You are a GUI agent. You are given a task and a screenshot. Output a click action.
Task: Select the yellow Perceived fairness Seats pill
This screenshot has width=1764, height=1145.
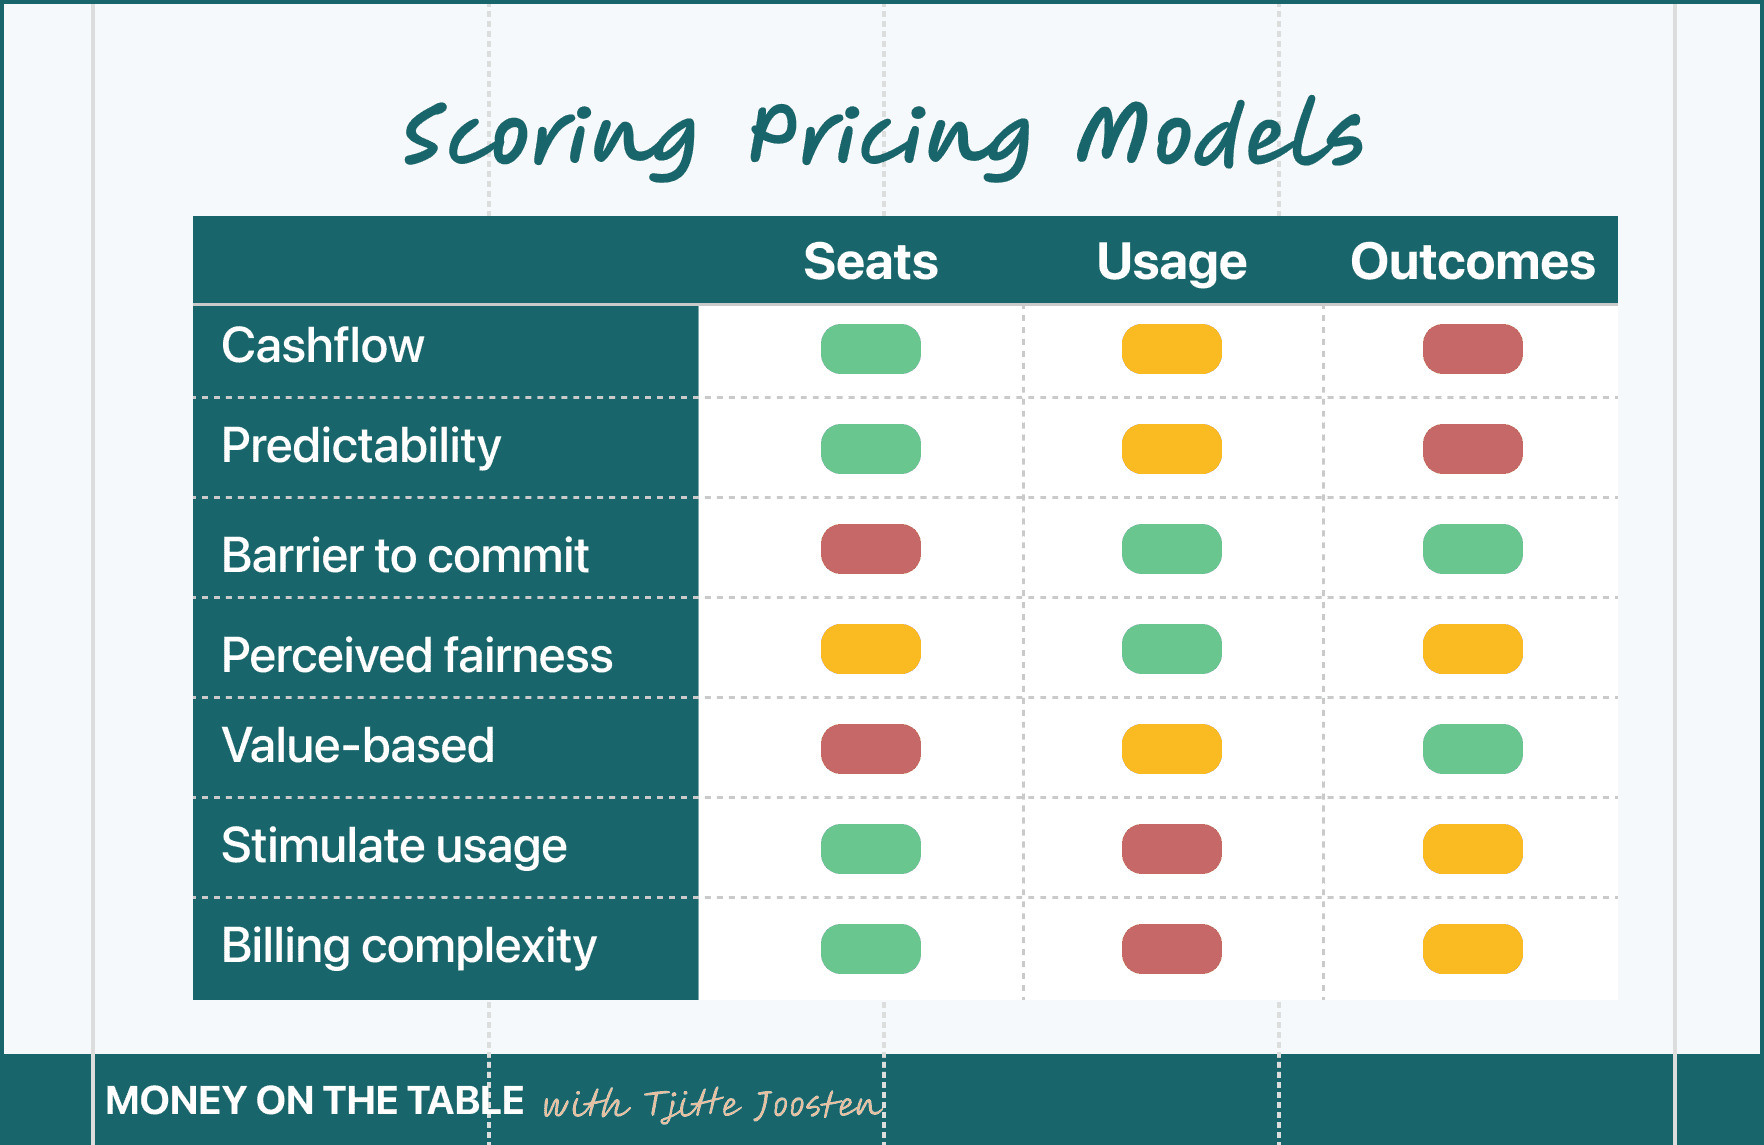tap(871, 649)
